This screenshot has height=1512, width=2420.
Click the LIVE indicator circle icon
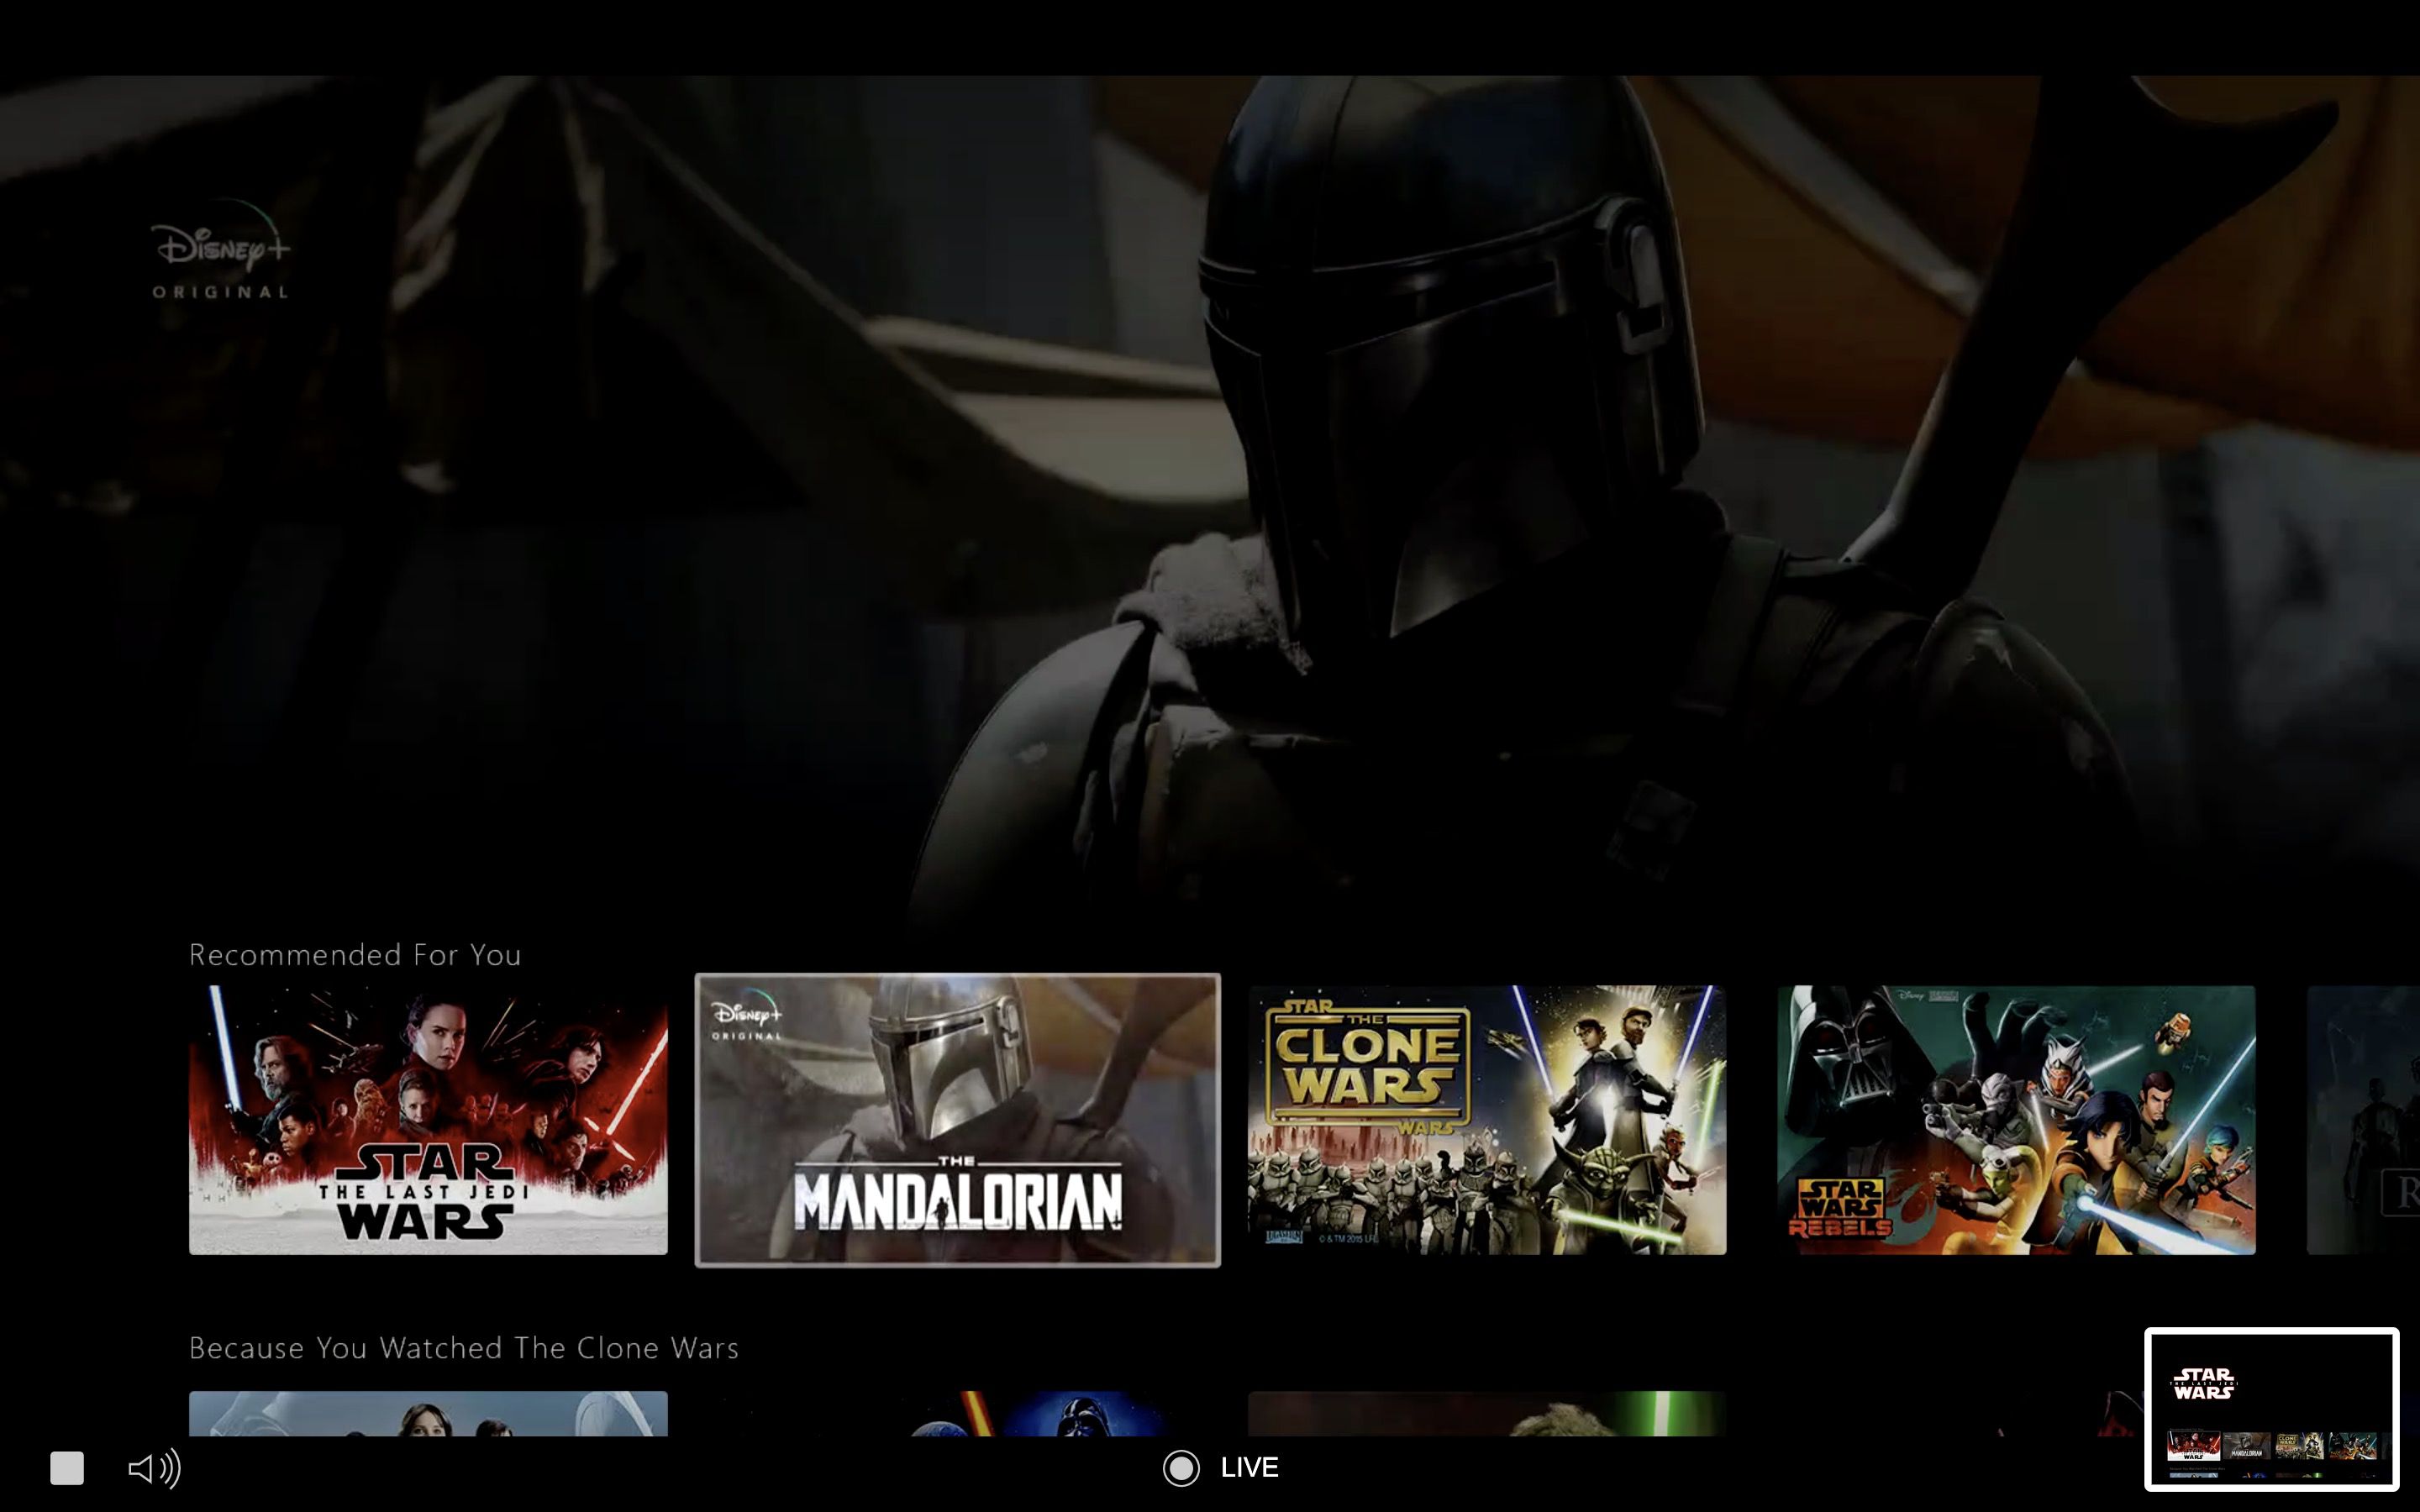pos(1181,1468)
